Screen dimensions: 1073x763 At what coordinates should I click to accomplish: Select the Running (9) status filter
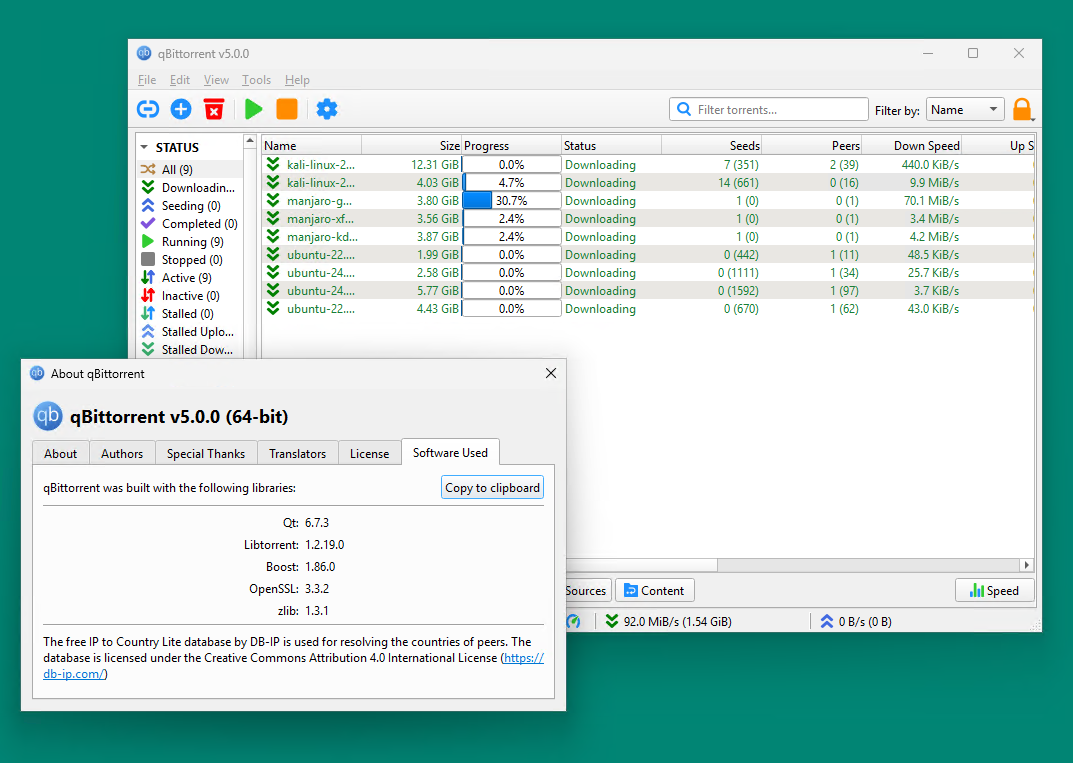click(x=190, y=242)
